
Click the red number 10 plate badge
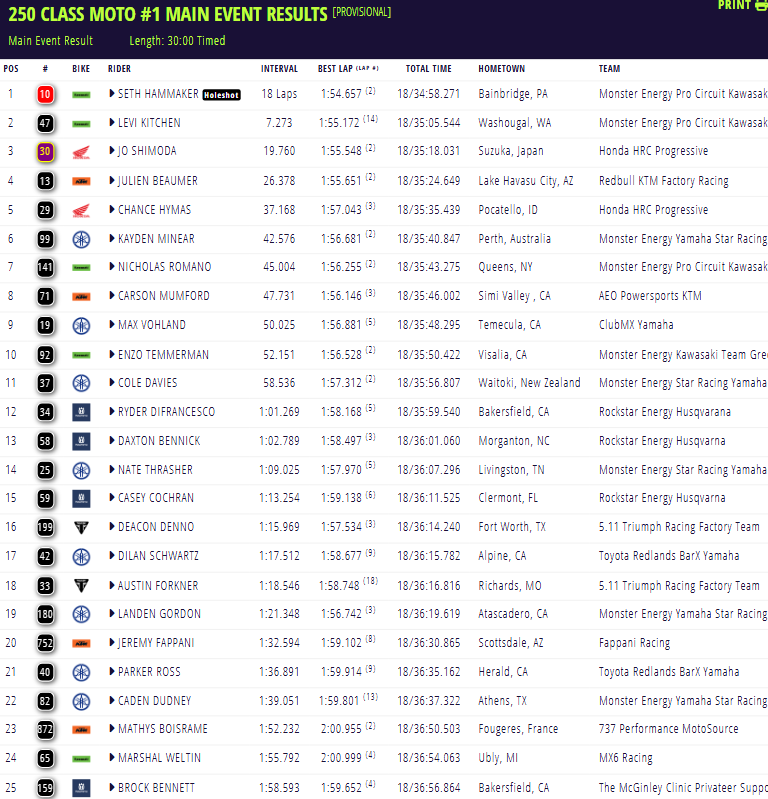pos(45,94)
